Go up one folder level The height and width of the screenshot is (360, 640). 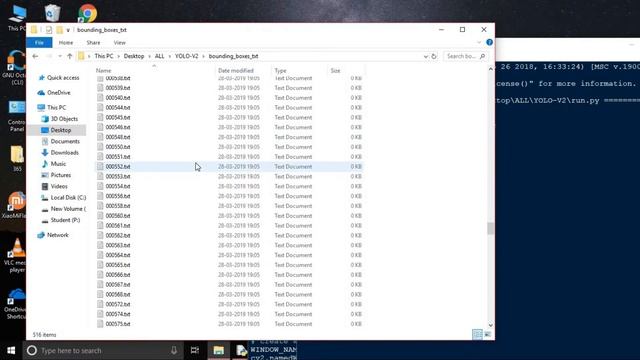click(69, 56)
